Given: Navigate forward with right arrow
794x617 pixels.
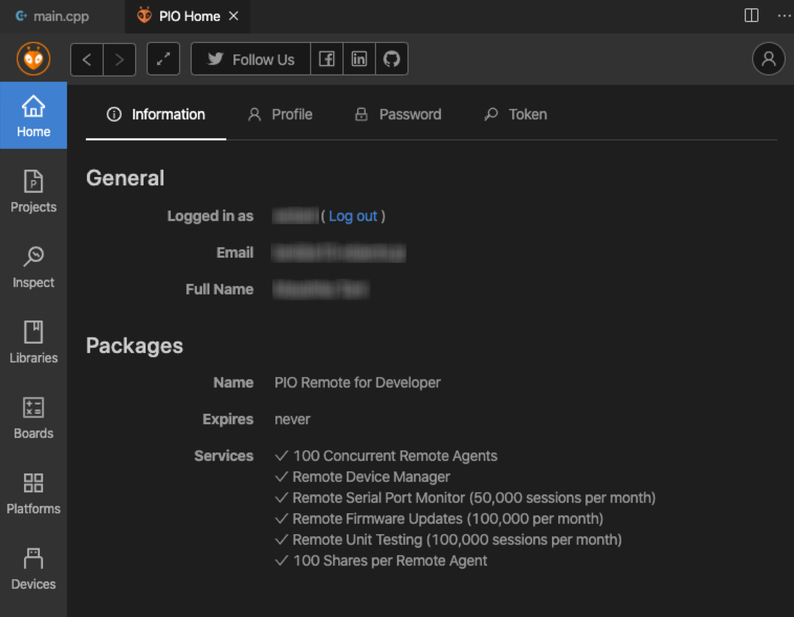Looking at the screenshot, I should [x=119, y=59].
